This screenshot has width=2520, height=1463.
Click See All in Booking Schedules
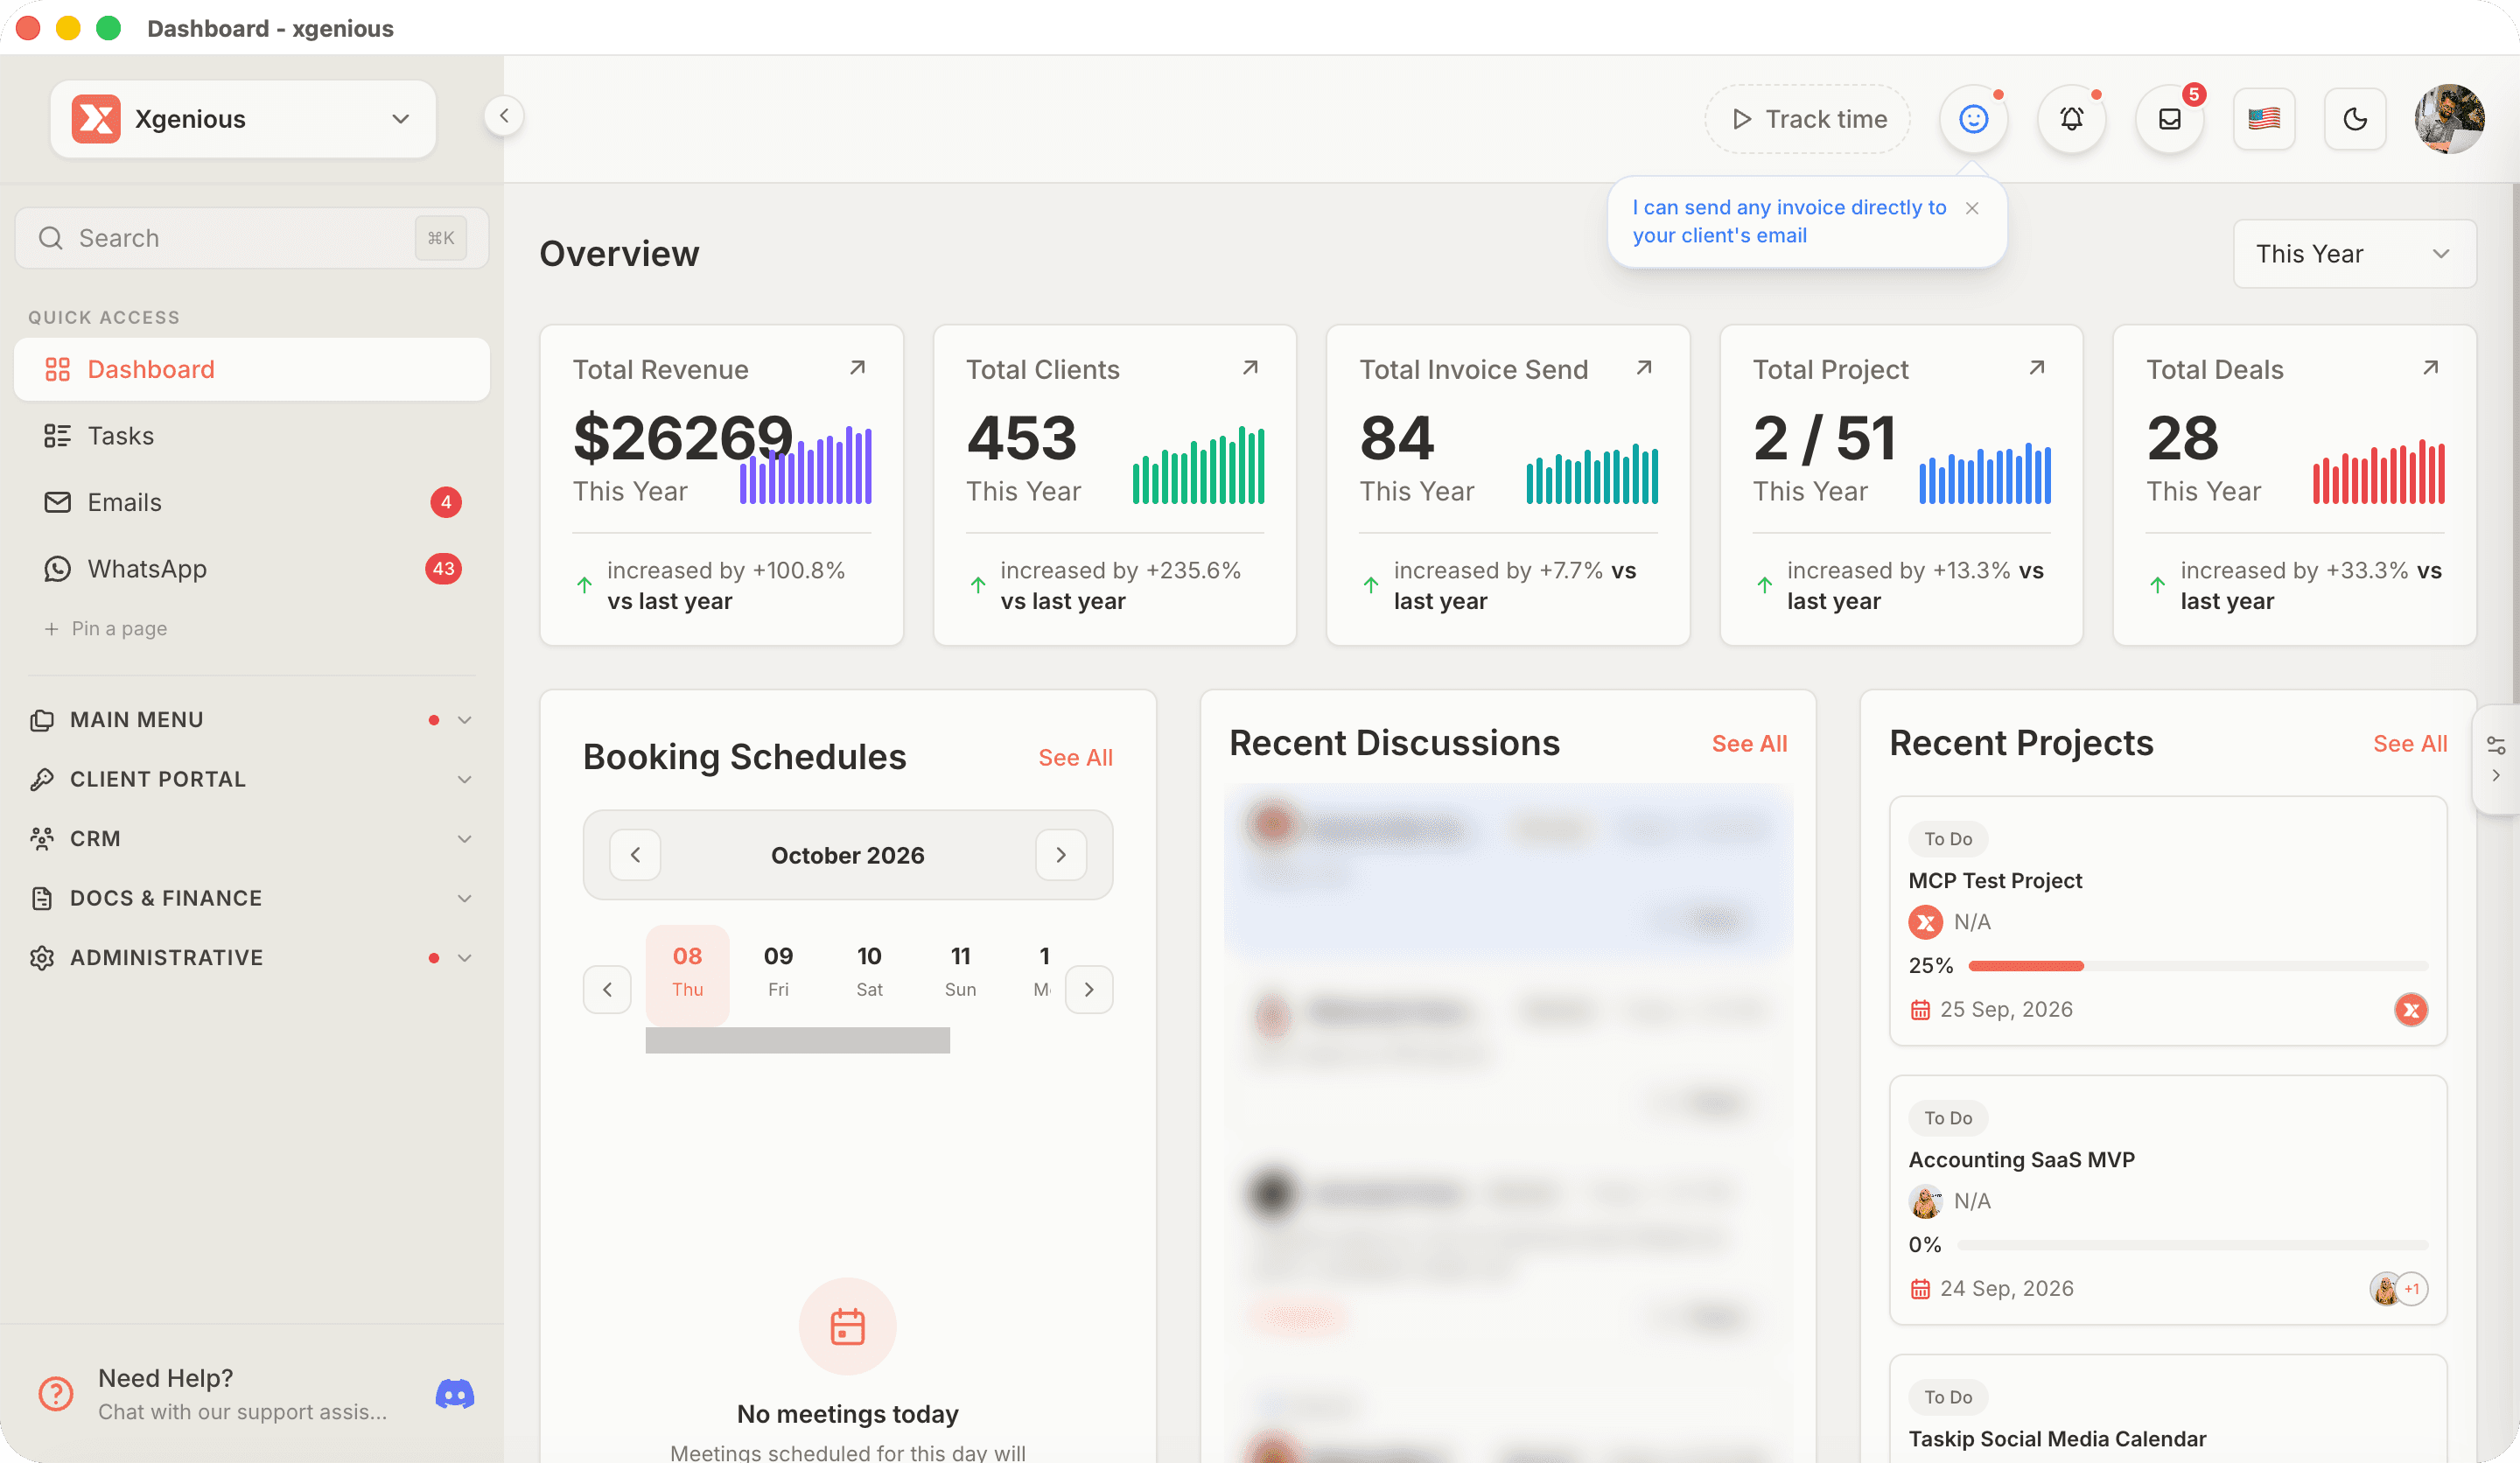tap(1075, 758)
